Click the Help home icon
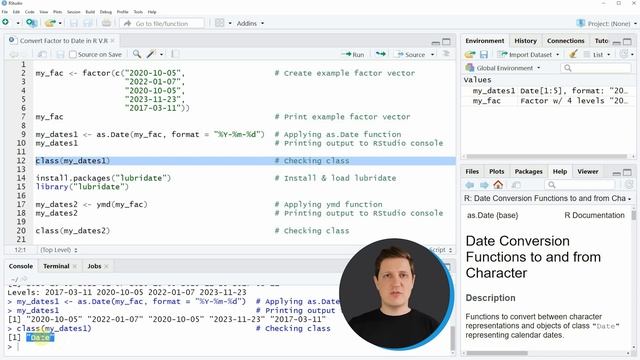The height and width of the screenshot is (360, 640). coord(498,184)
